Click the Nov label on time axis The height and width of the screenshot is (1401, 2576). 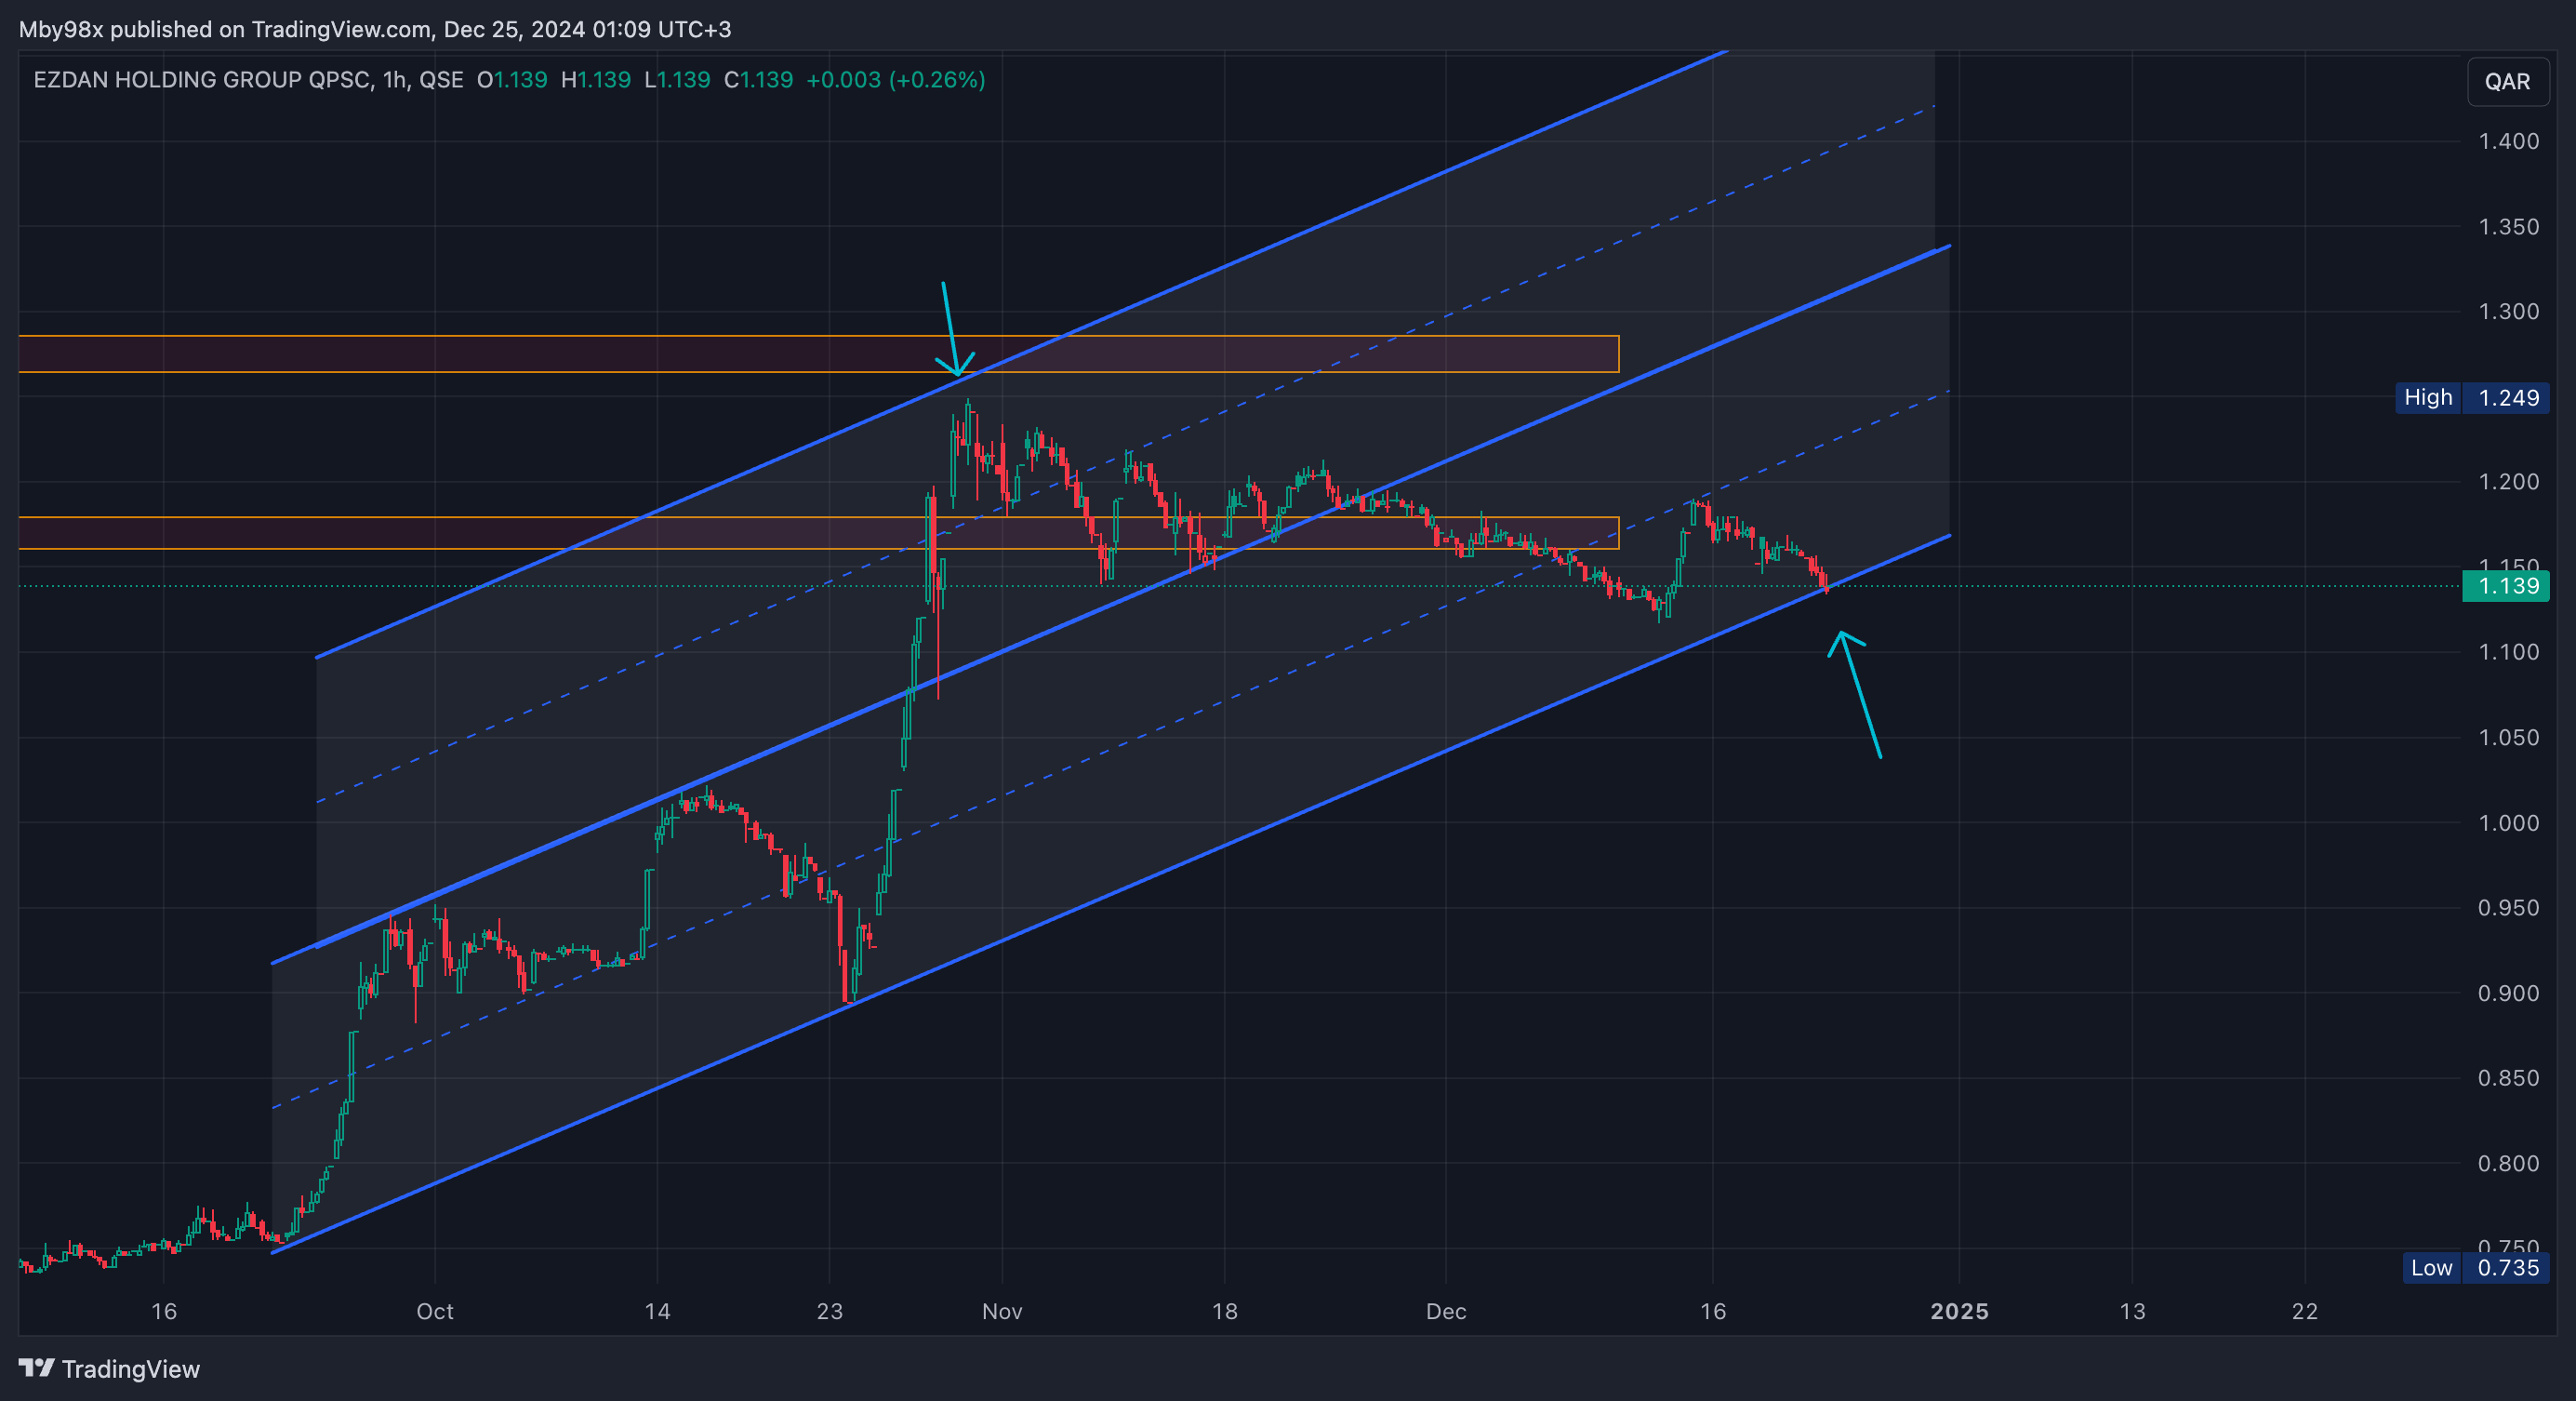pos(1002,1311)
